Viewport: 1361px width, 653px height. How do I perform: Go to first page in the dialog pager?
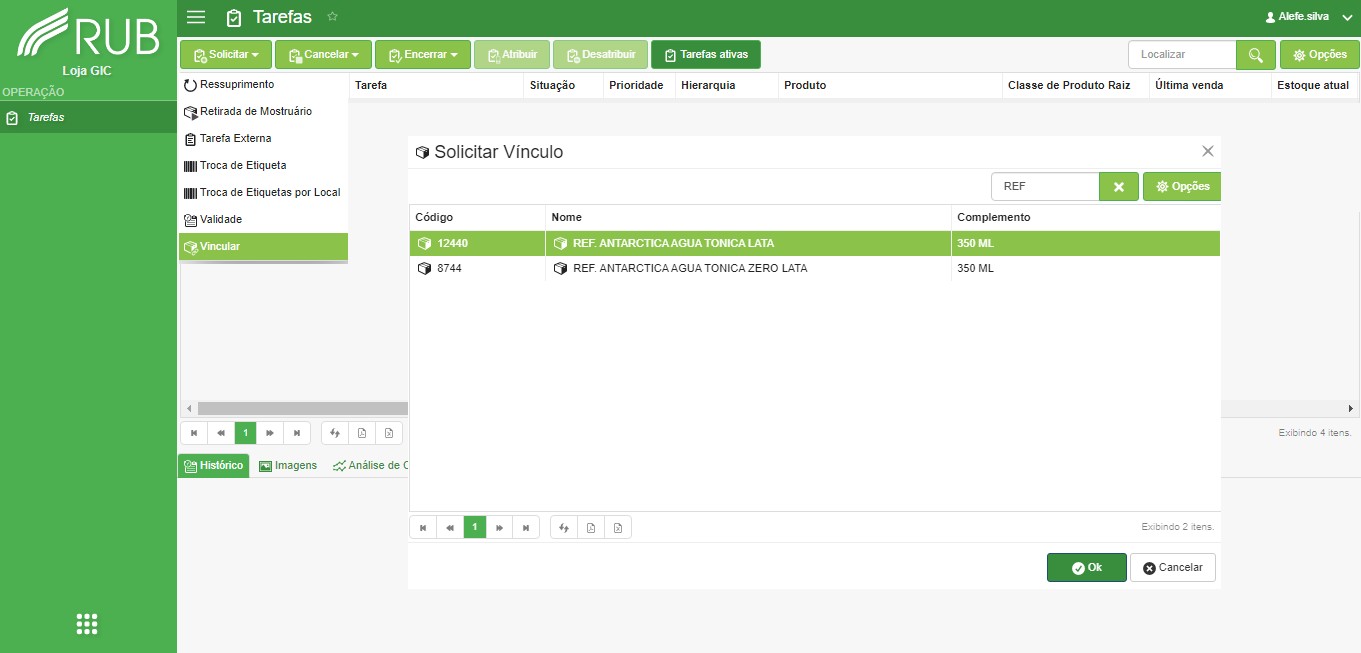coord(423,527)
